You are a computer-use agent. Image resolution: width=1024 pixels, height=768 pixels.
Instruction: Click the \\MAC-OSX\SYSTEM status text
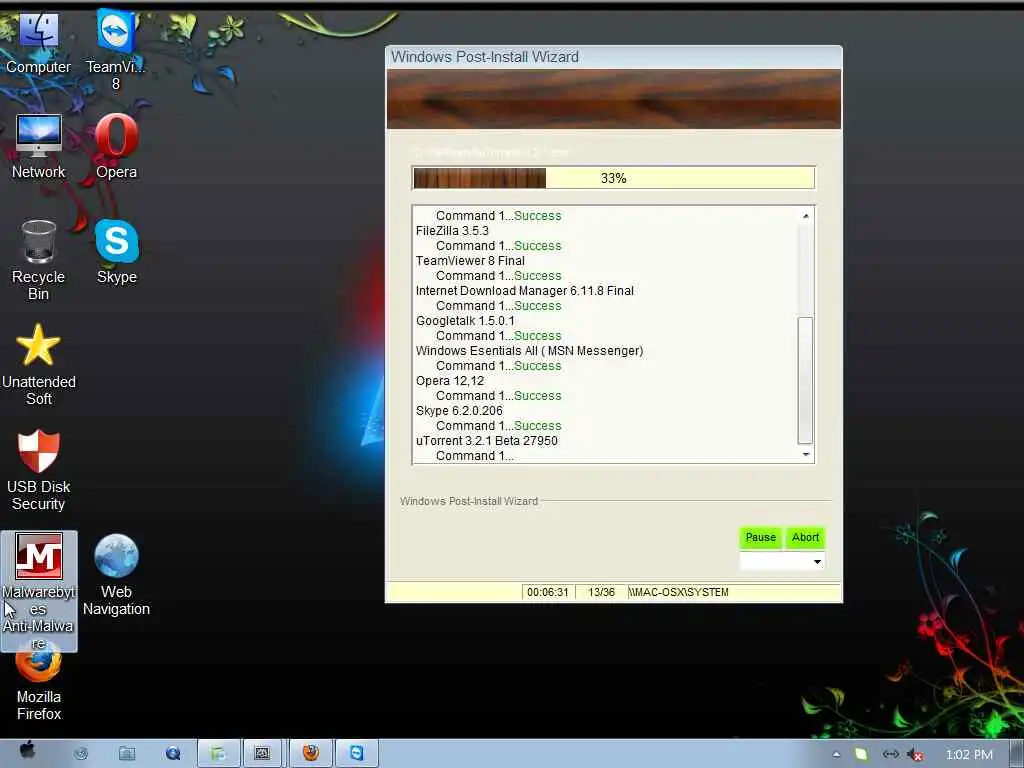coord(678,592)
